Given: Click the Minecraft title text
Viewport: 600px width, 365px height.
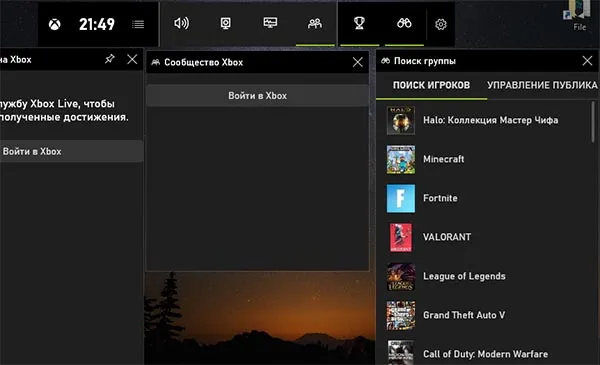Looking at the screenshot, I should [443, 159].
